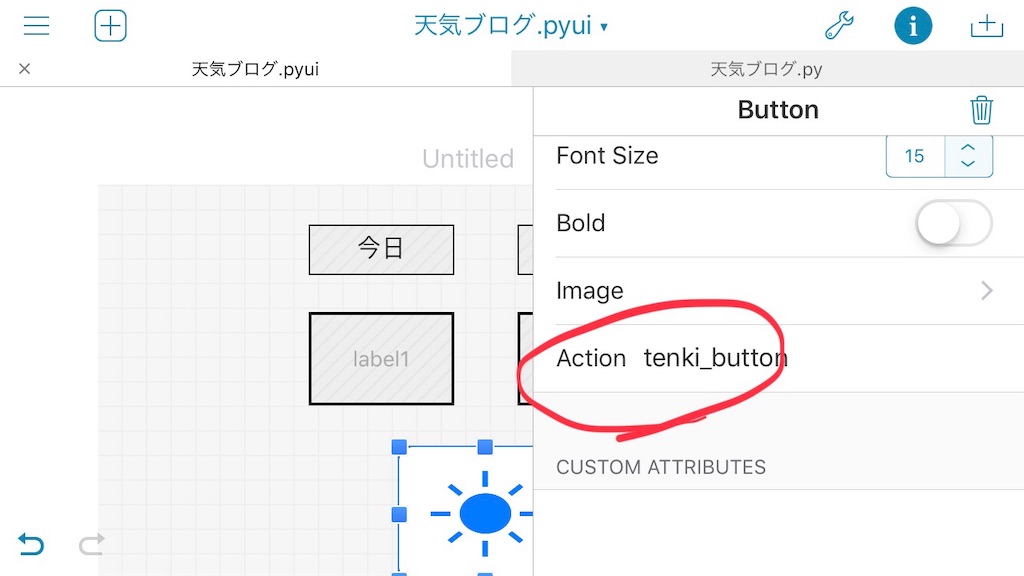Screen dimensions: 1024x576
Task: Edit the Action field tenki_button
Action: [716, 358]
